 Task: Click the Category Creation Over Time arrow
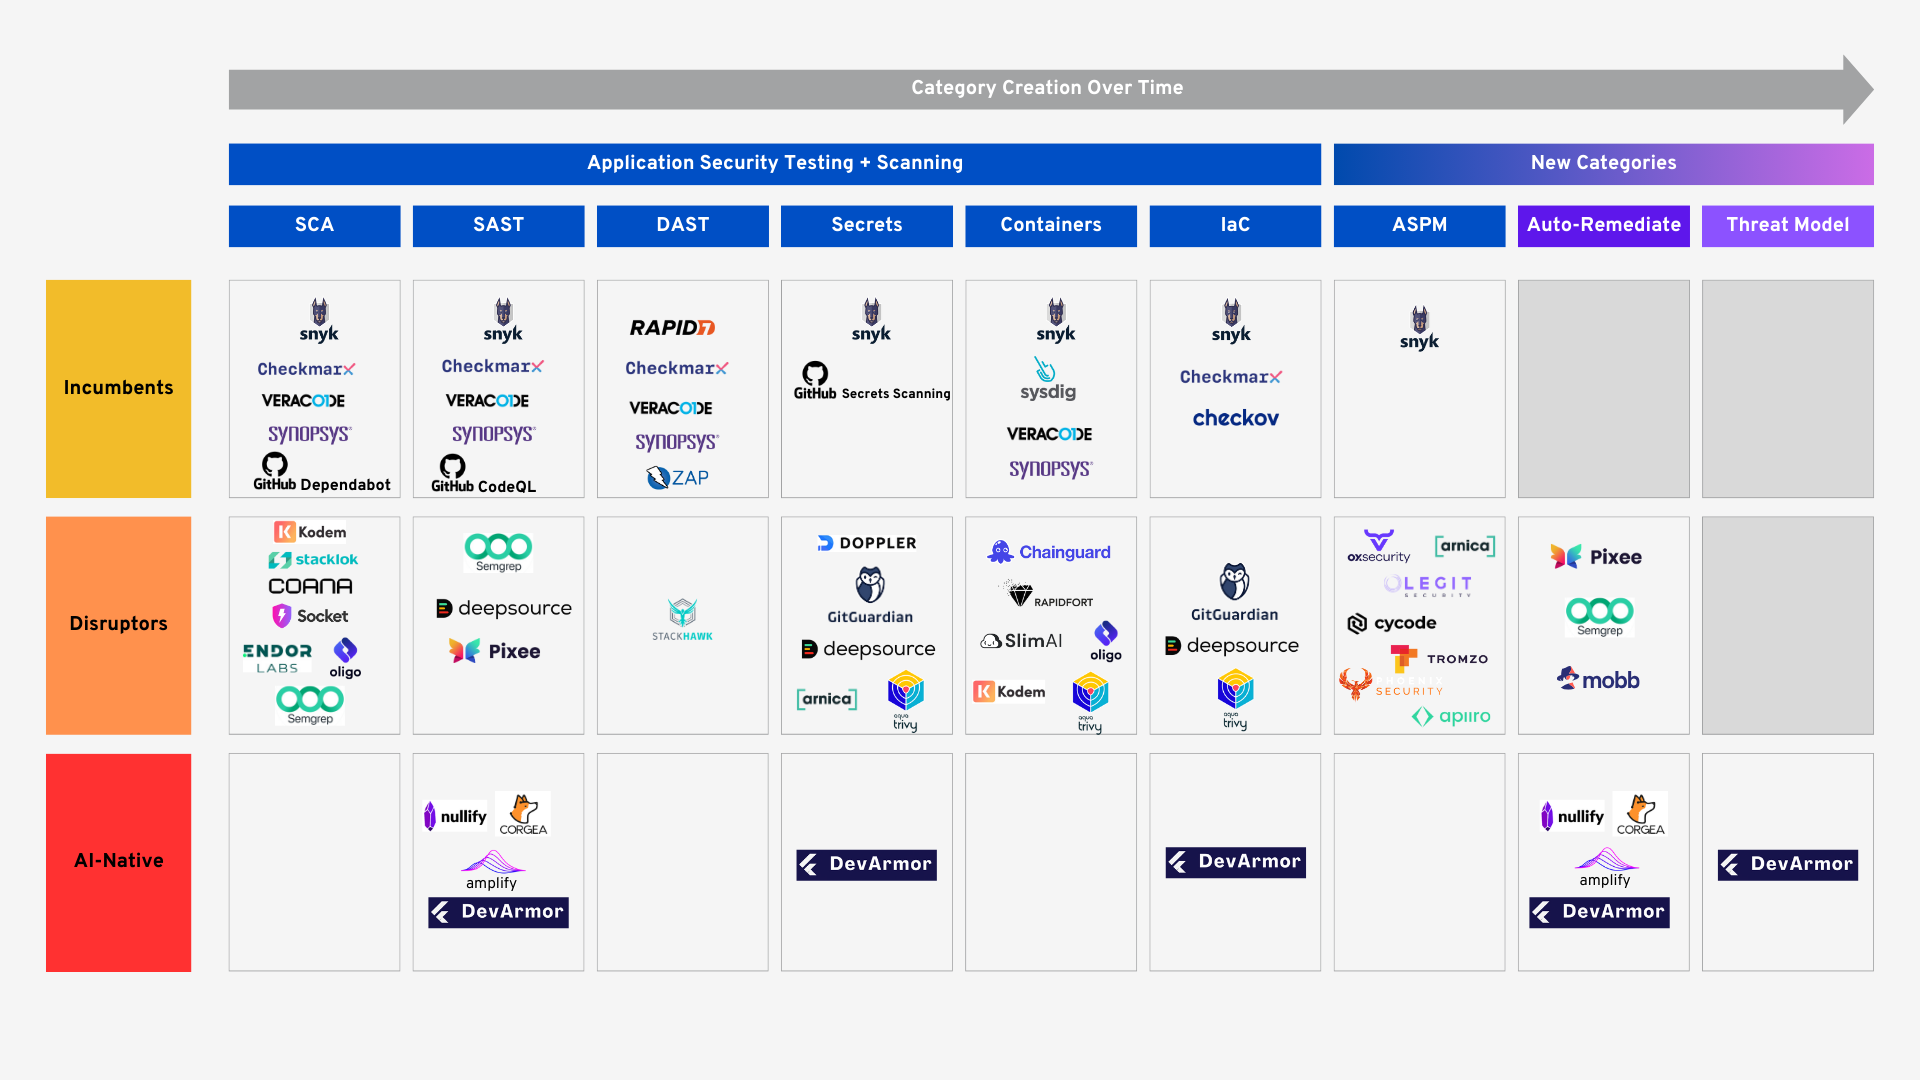coord(1046,88)
